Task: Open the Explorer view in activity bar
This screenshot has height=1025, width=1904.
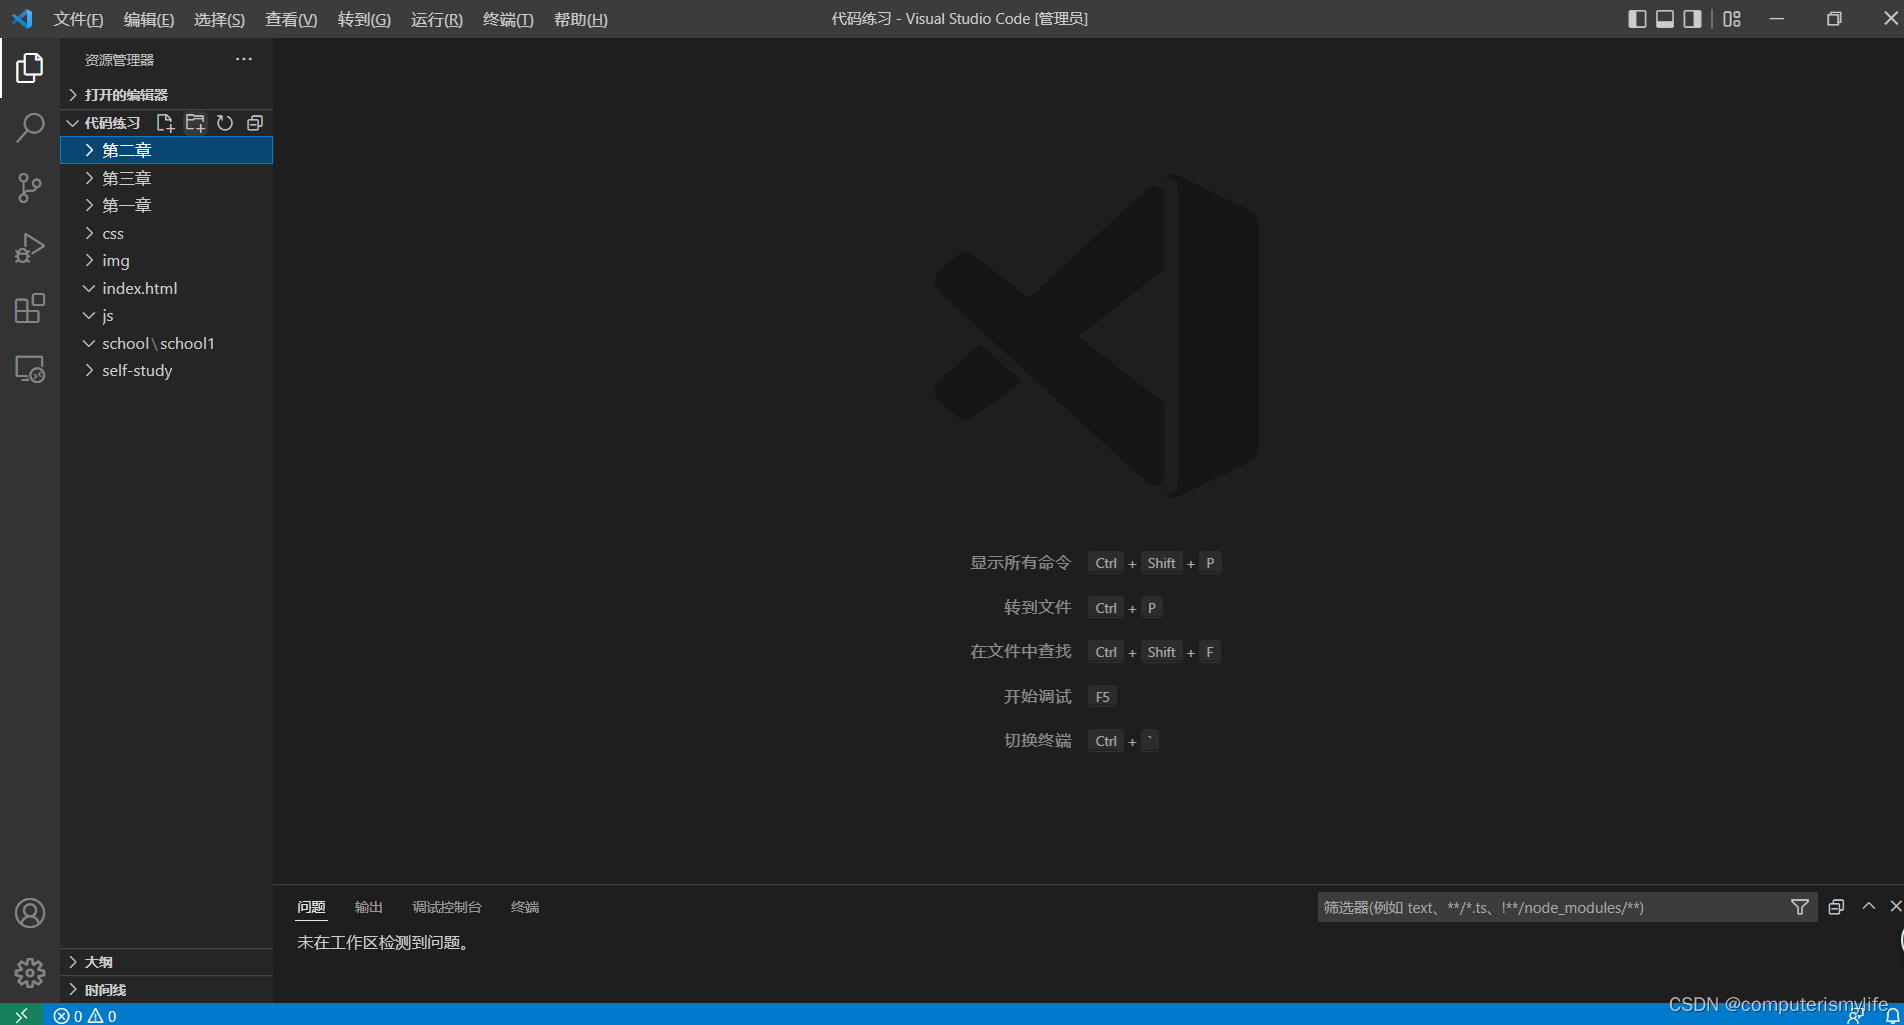Action: coord(30,68)
